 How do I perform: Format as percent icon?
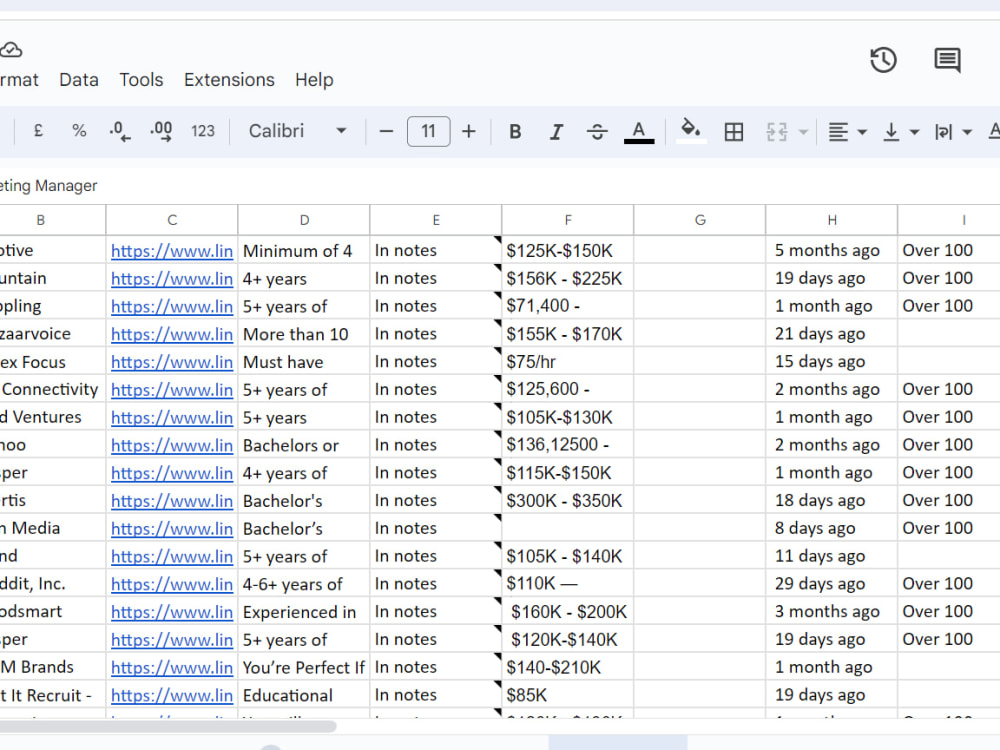point(79,131)
